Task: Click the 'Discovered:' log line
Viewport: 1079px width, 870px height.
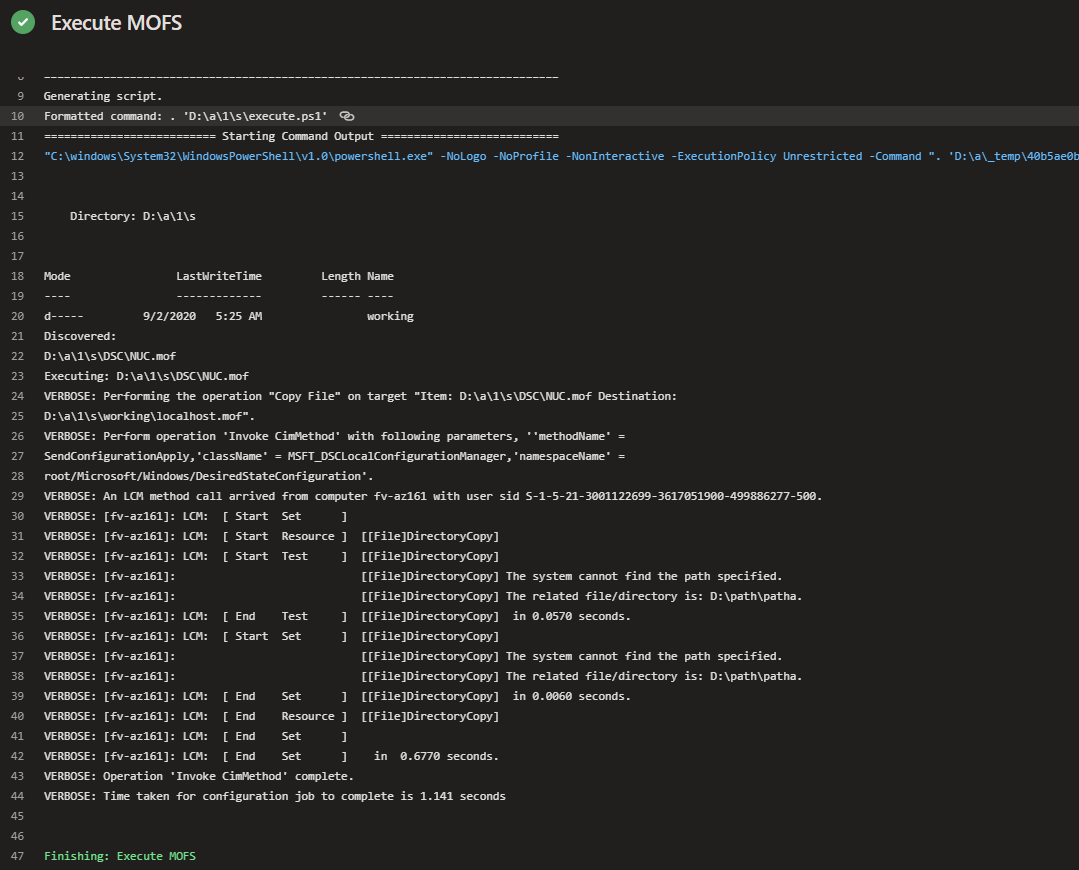Action: (x=80, y=336)
